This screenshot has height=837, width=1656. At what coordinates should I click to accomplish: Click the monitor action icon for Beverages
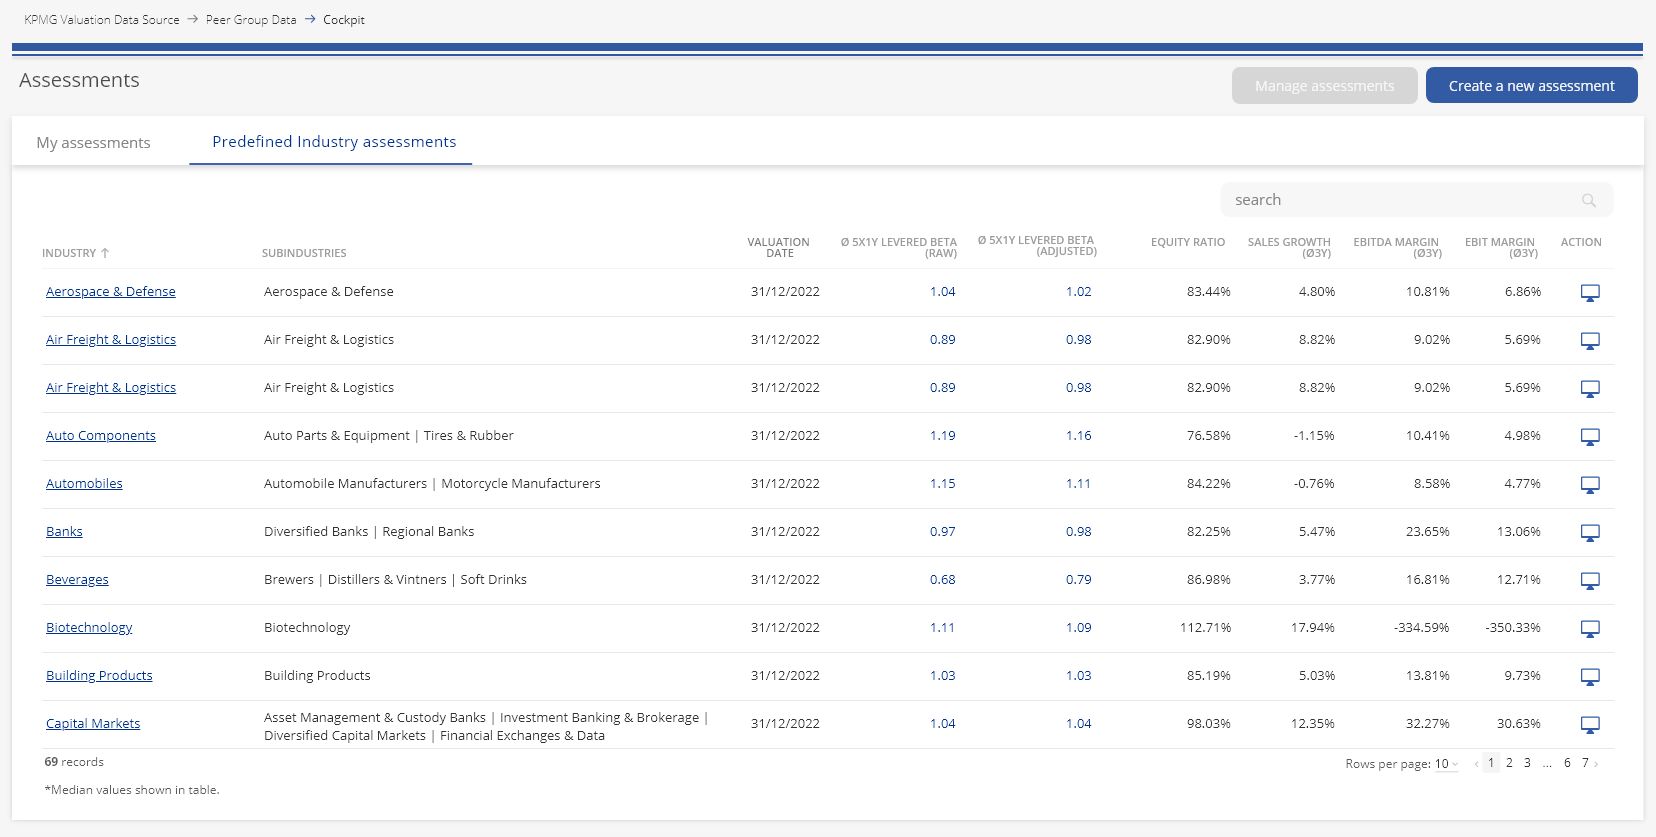[1589, 581]
